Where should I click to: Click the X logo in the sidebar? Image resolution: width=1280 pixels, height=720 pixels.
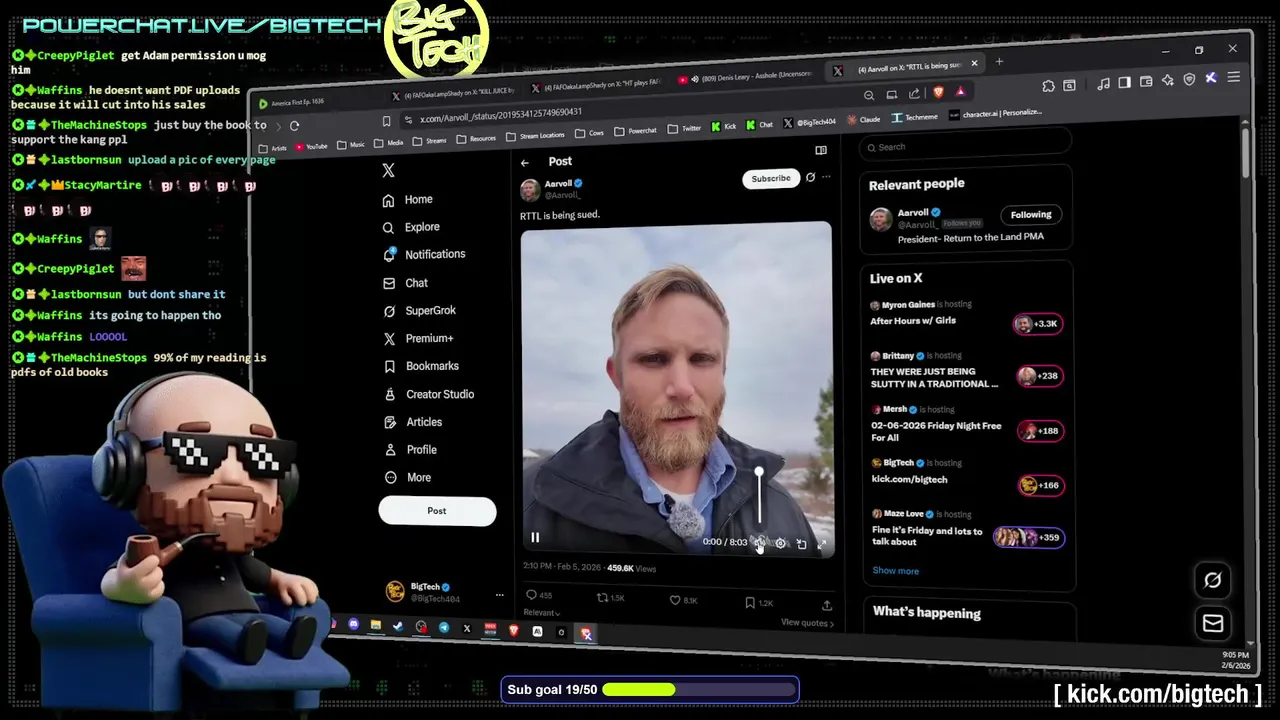(x=389, y=171)
